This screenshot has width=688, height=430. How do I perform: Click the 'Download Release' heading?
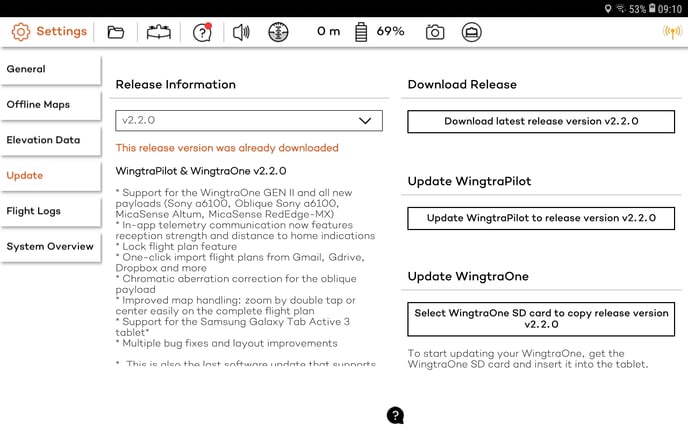462,84
